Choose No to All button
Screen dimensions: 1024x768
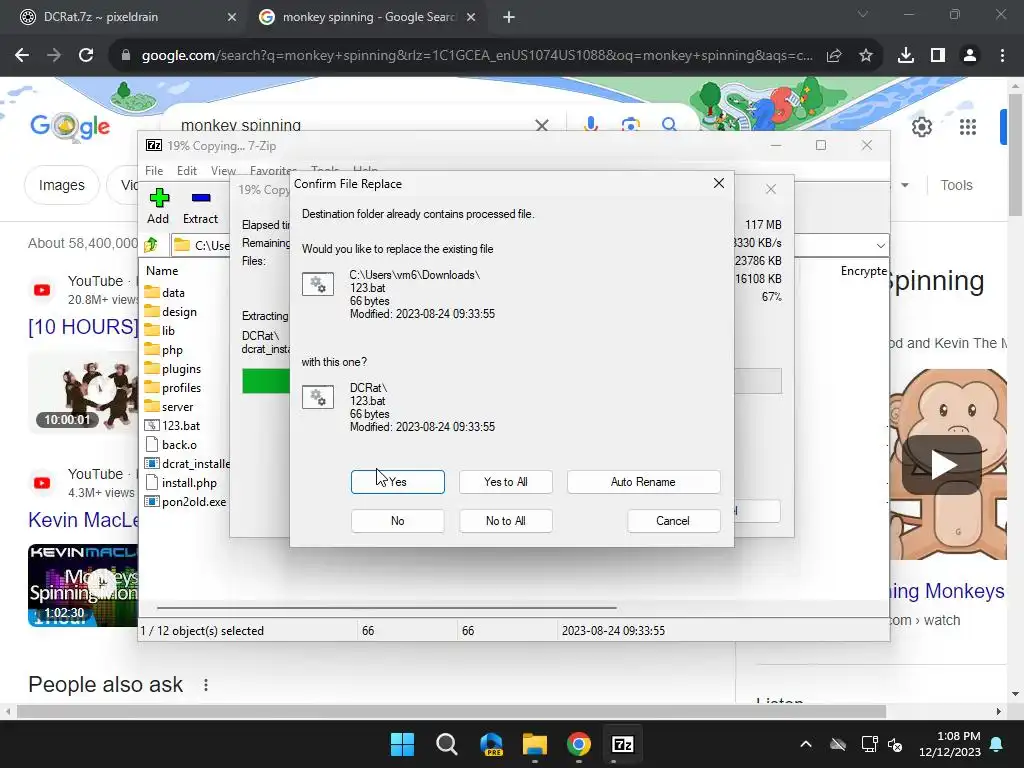(505, 520)
